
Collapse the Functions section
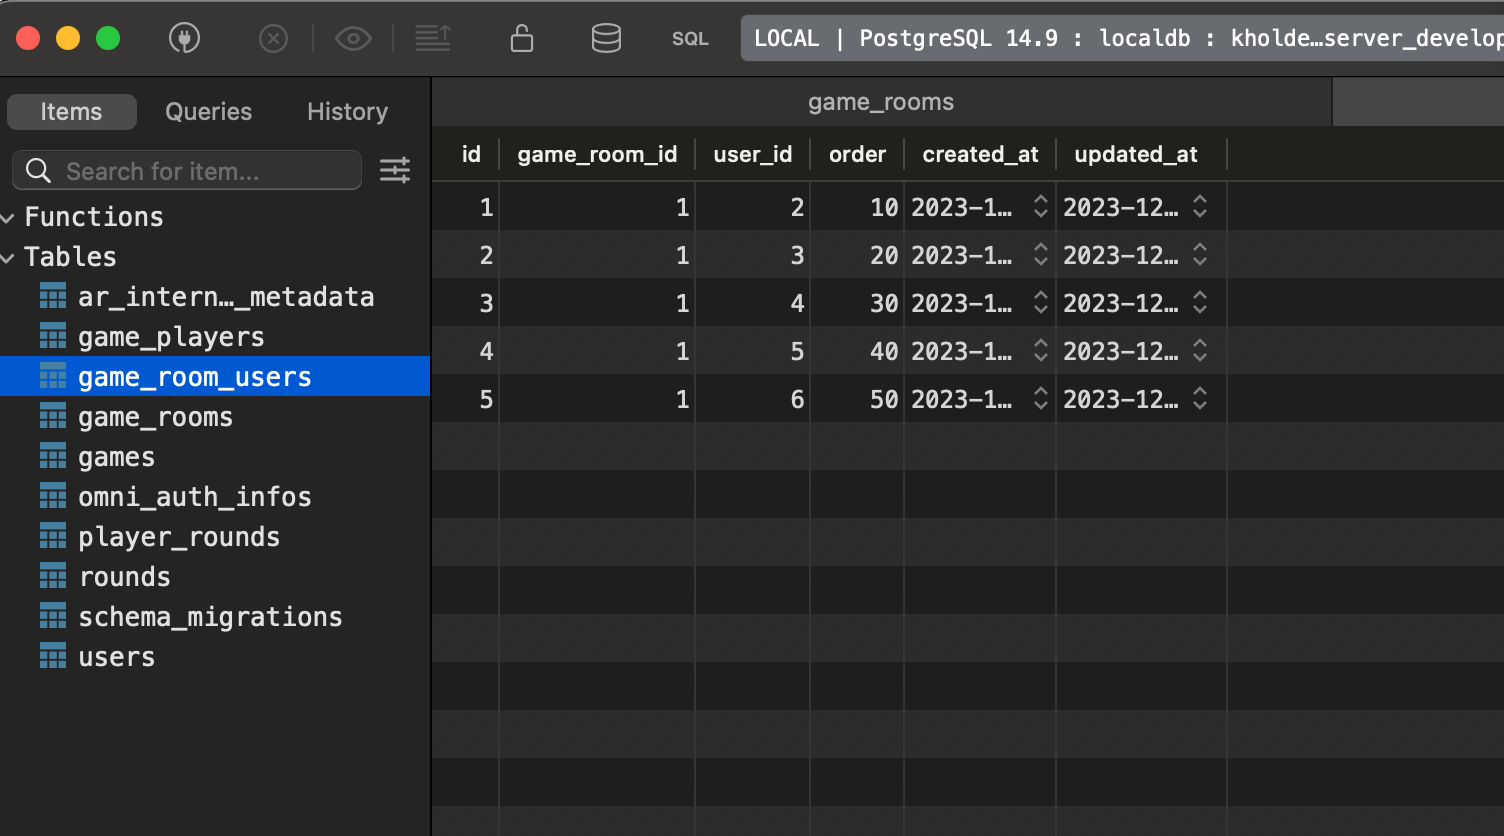coord(9,217)
